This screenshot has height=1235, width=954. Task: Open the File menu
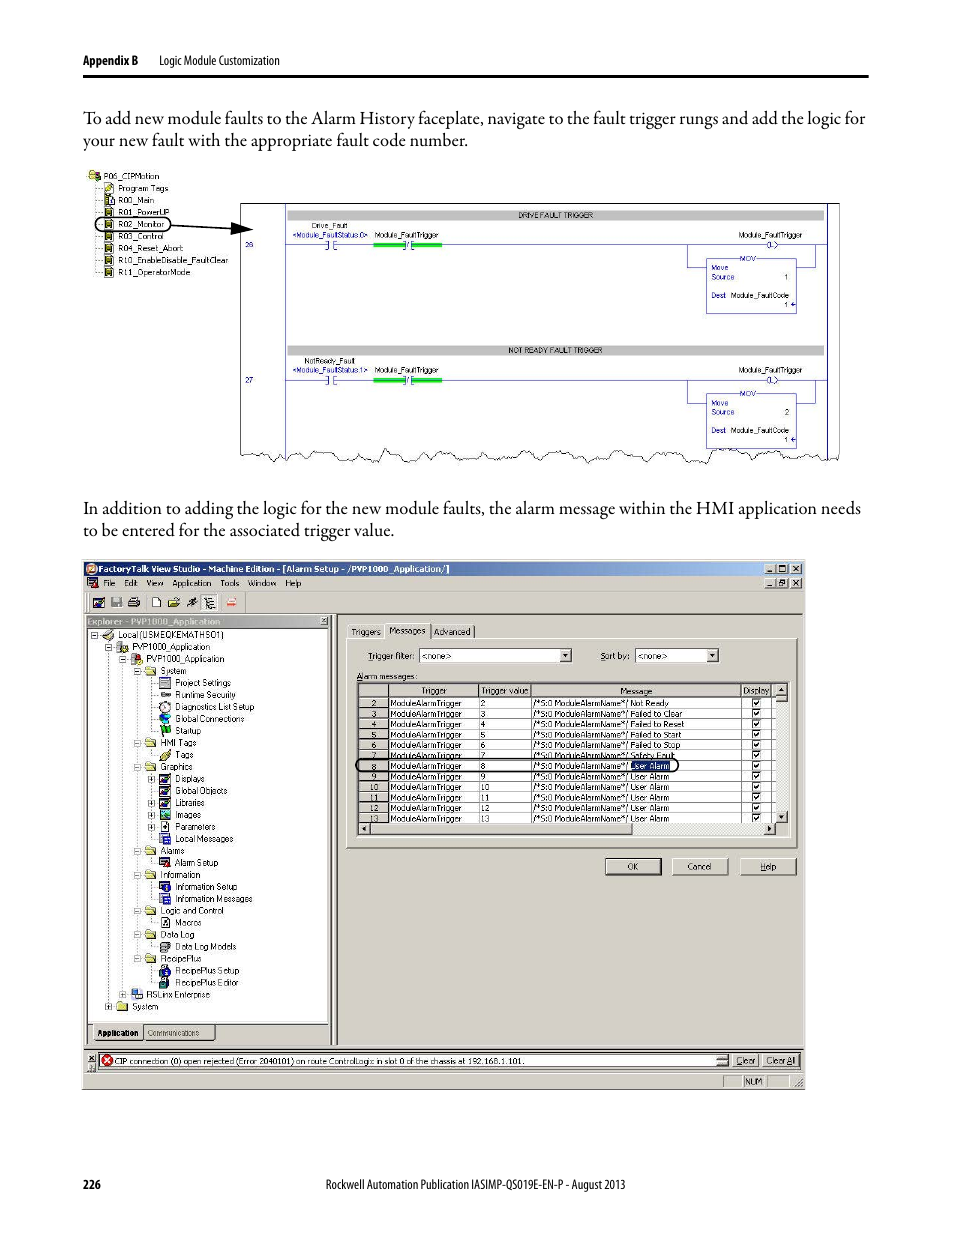(109, 583)
